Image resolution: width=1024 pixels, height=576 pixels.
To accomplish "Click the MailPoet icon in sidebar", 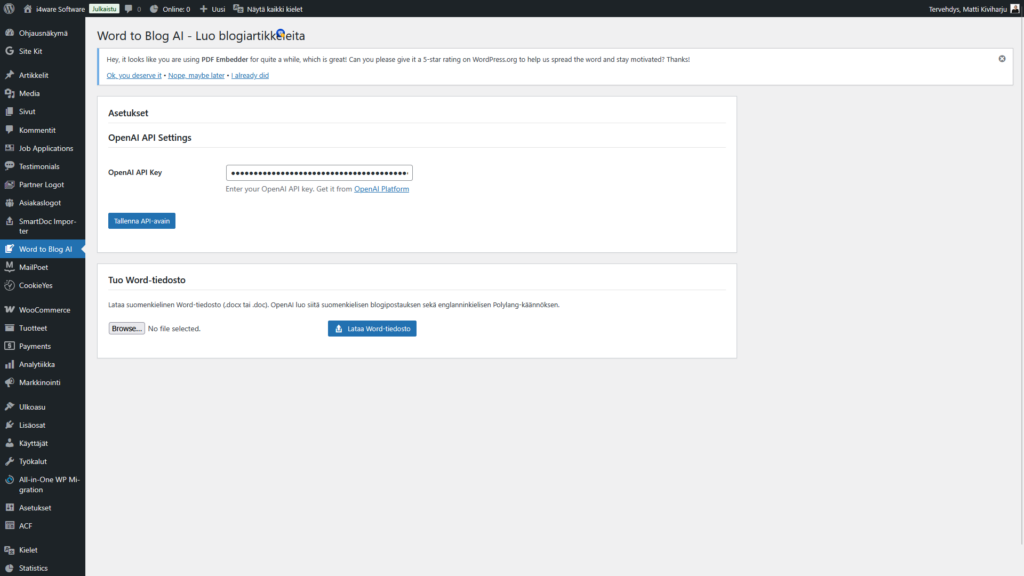I will [x=9, y=267].
